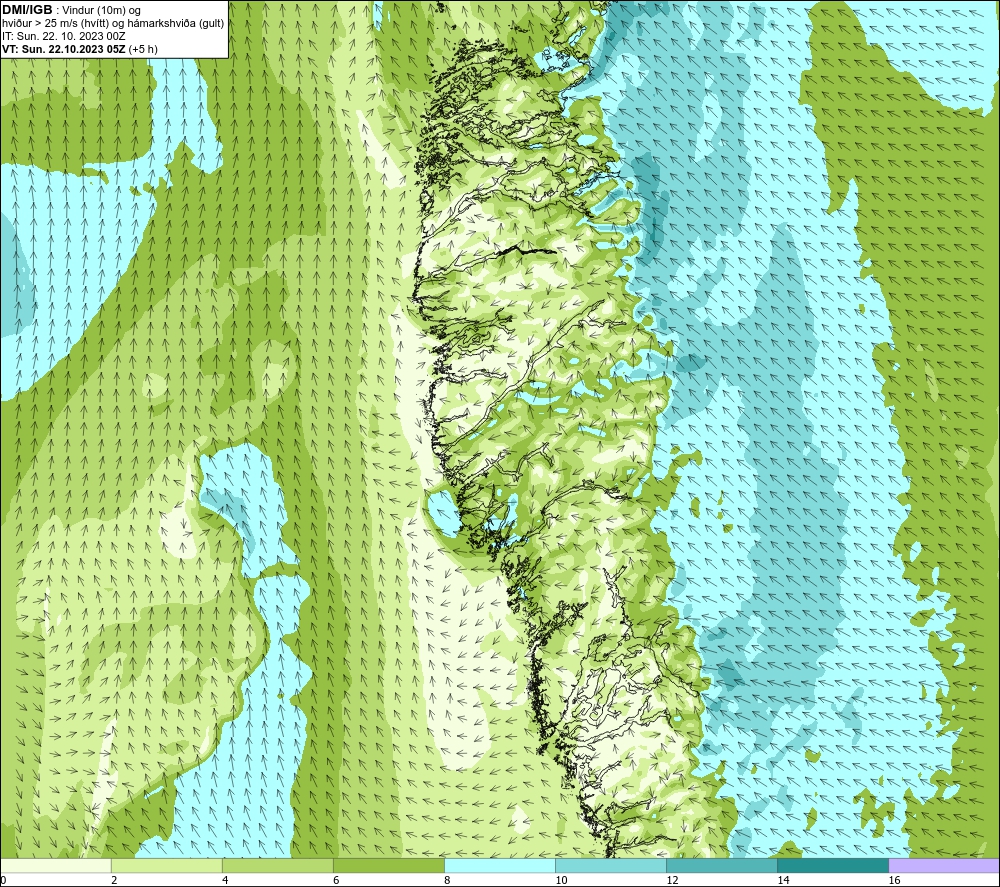Click the 0–2 m/s palest legend swatch
The image size is (1000, 887).
click(56, 866)
